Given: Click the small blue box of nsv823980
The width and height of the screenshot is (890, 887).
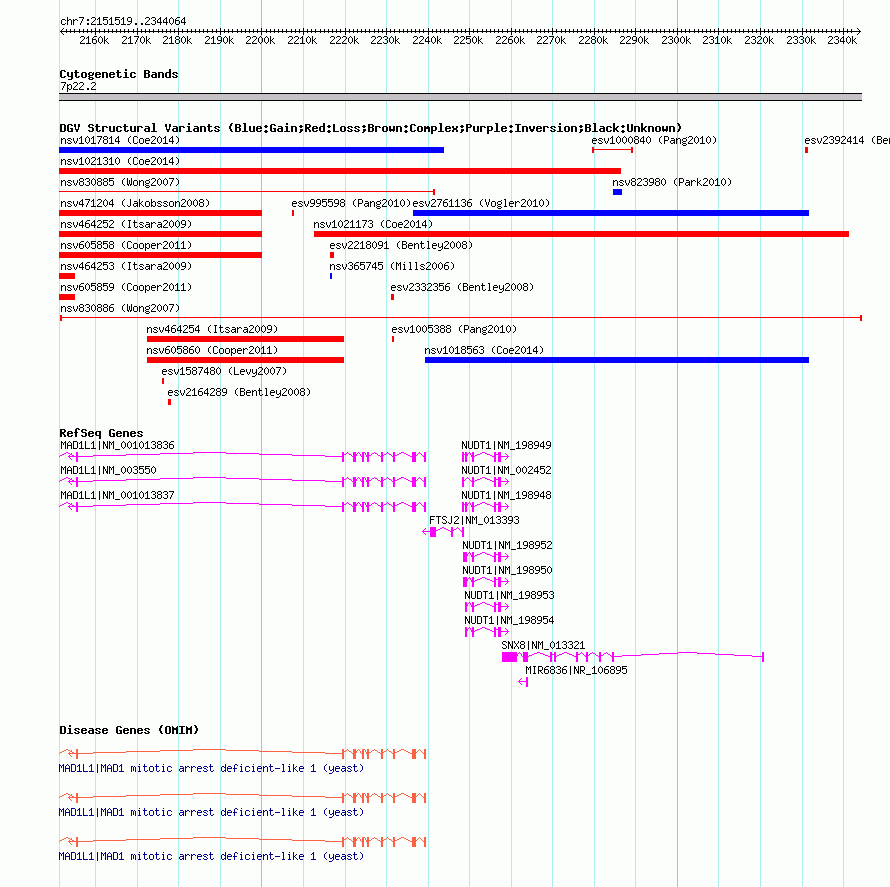Looking at the screenshot, I should 618,192.
